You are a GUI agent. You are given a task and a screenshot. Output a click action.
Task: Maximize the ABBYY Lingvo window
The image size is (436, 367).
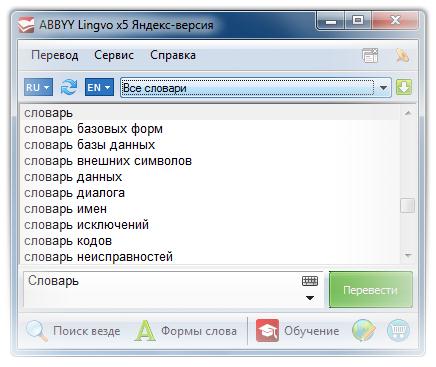tap(358, 21)
